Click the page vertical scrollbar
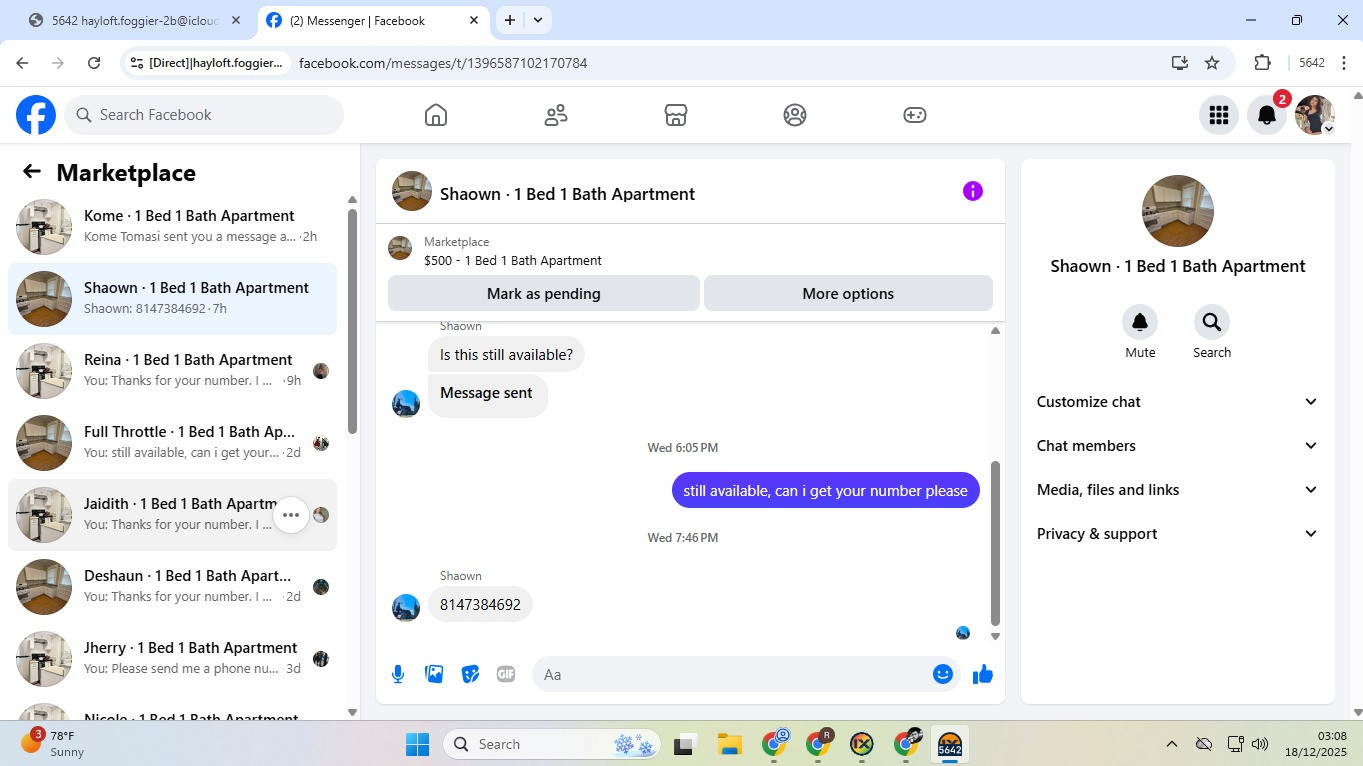This screenshot has height=766, width=1363. pos(1356,402)
